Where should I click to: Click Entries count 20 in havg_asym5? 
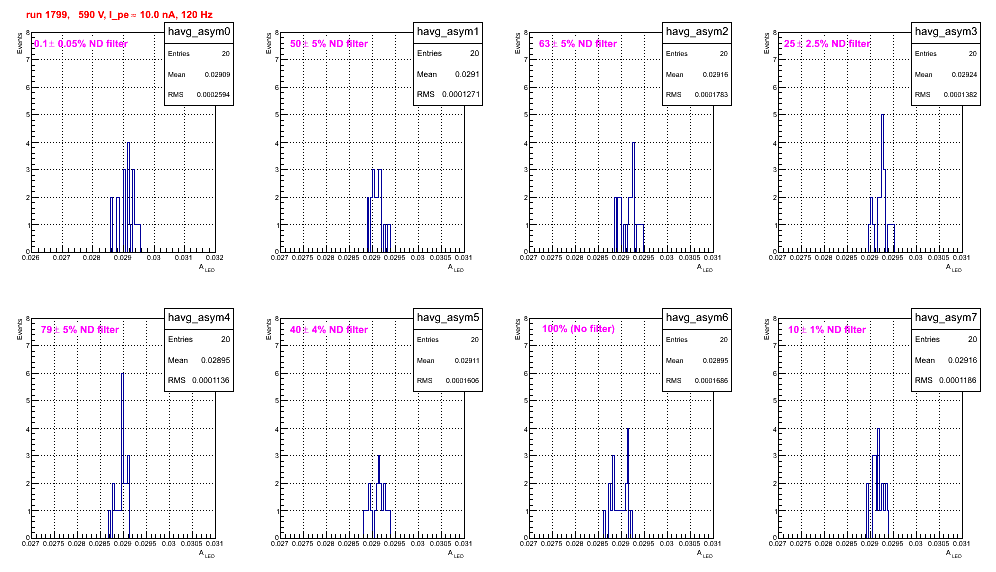[x=475, y=340]
